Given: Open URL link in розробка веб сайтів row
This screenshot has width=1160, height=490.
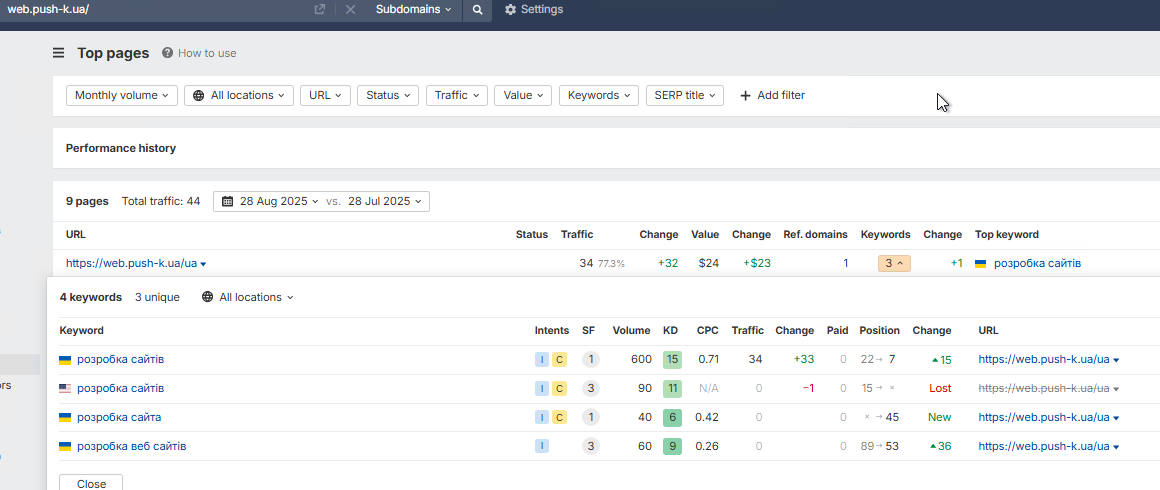Looking at the screenshot, I should click(1044, 446).
